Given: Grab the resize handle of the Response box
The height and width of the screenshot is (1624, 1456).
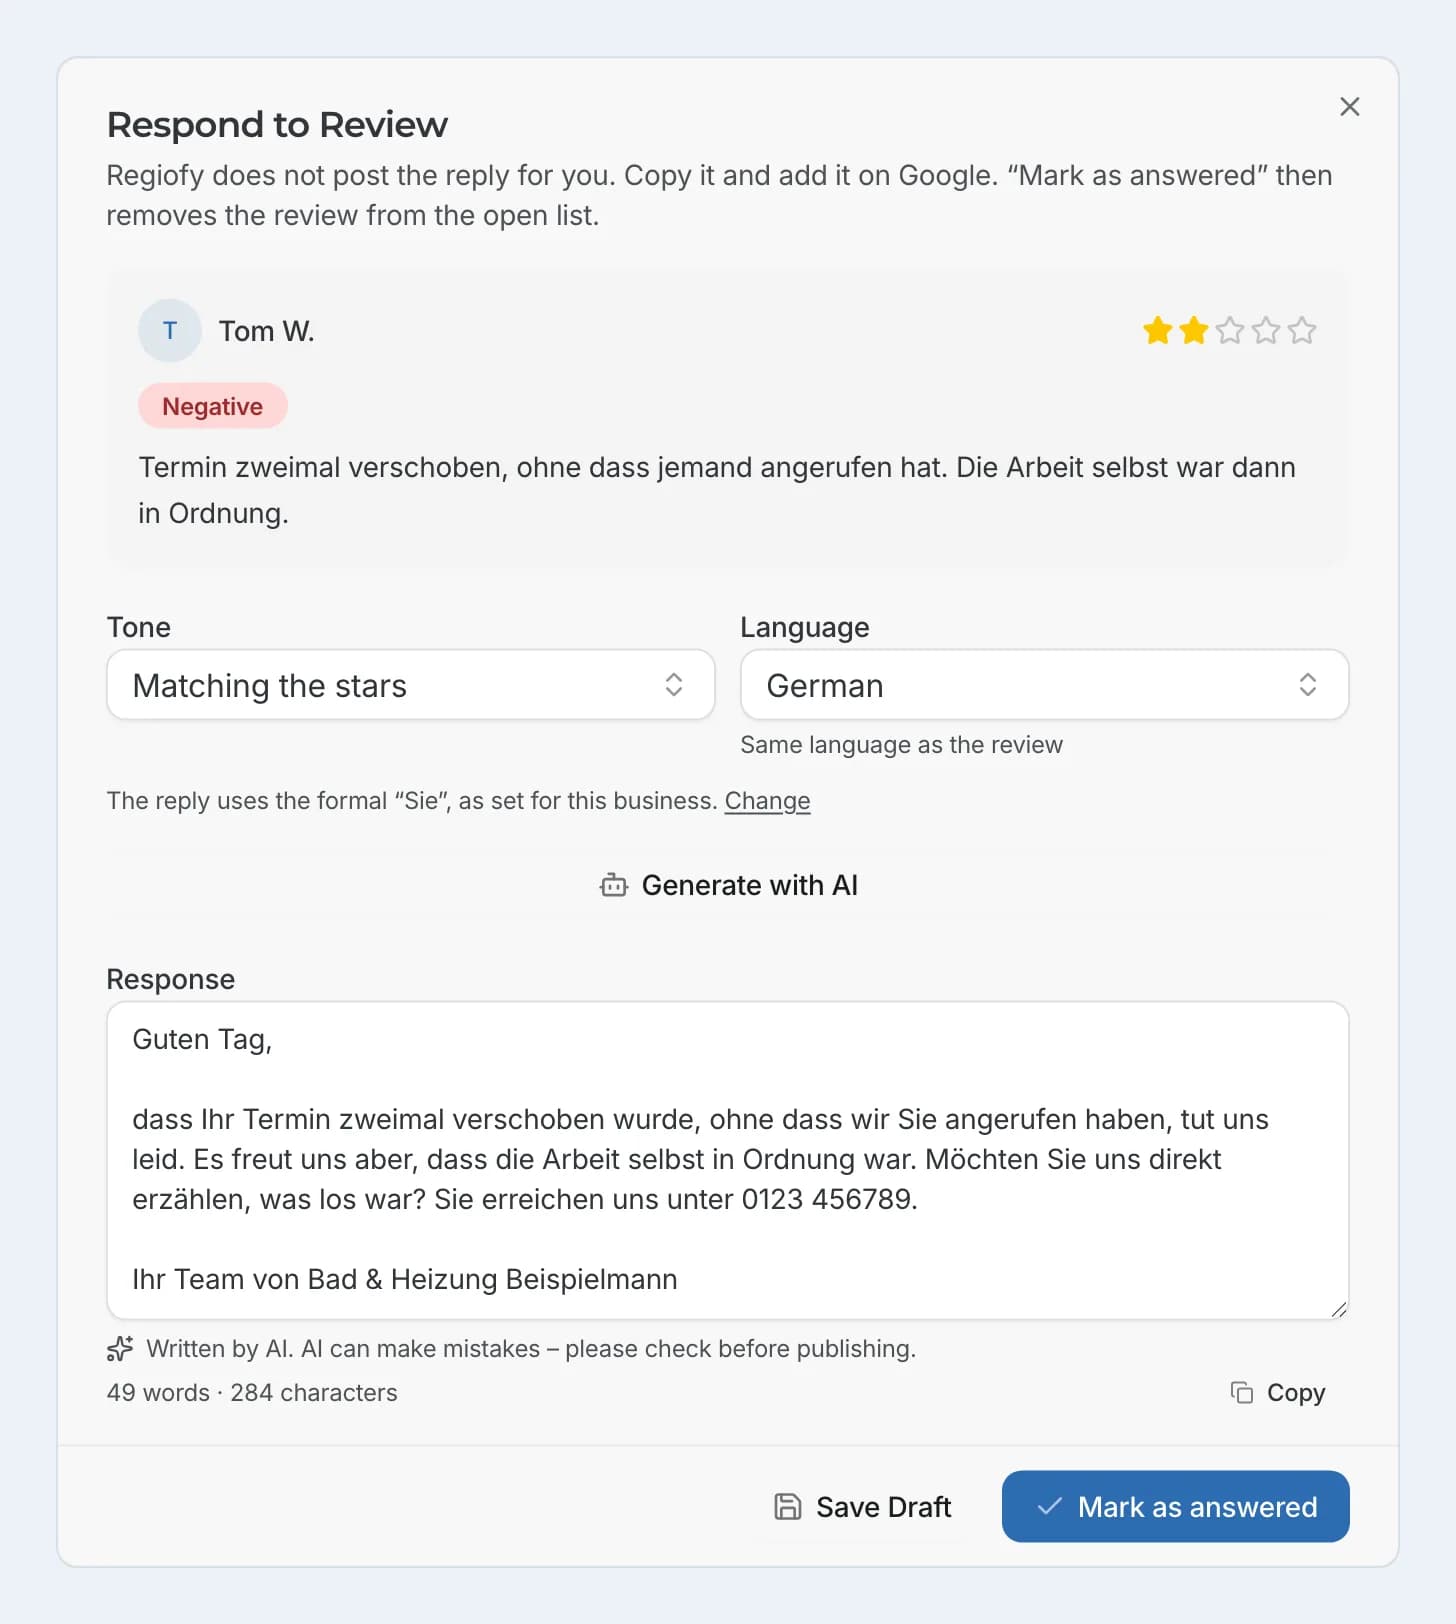Looking at the screenshot, I should [x=1339, y=1309].
